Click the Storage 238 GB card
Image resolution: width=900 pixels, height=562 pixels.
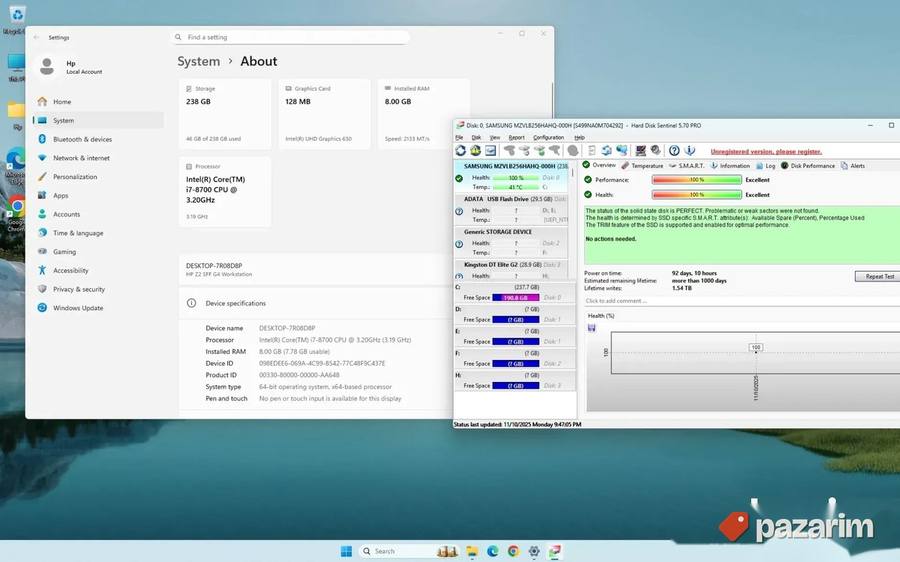coord(224,114)
